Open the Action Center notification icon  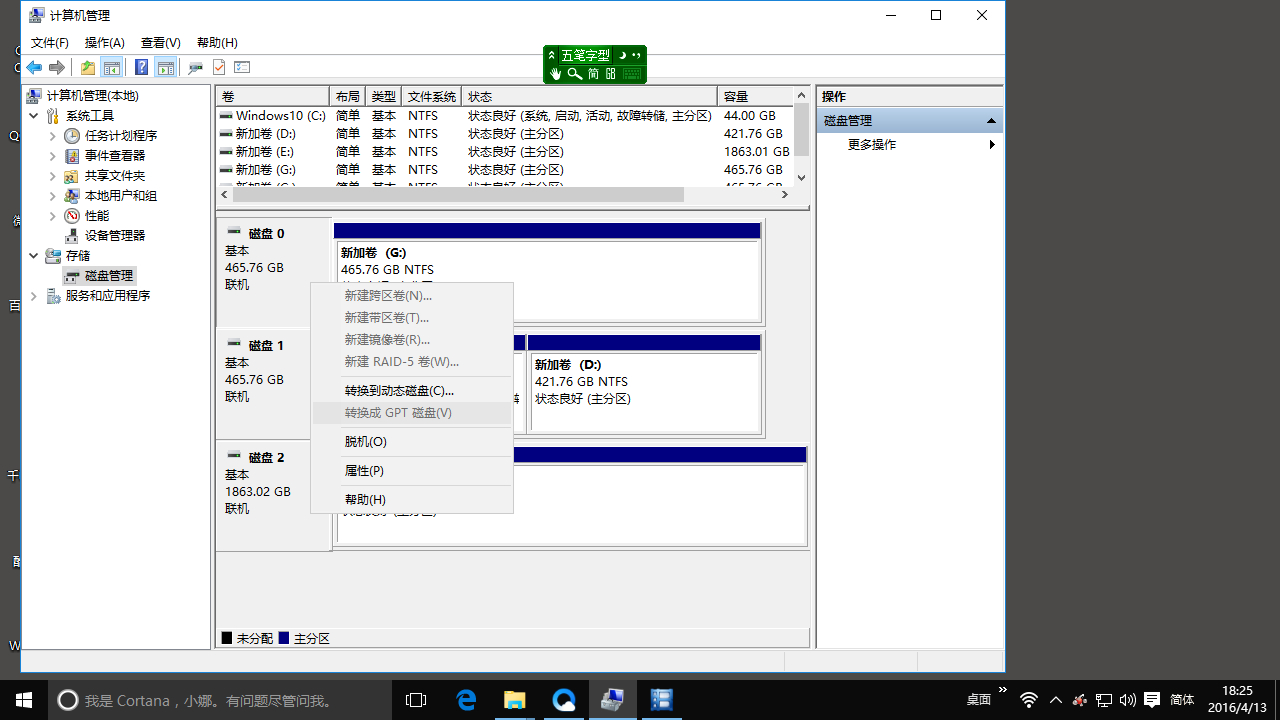pyautogui.click(x=1152, y=700)
